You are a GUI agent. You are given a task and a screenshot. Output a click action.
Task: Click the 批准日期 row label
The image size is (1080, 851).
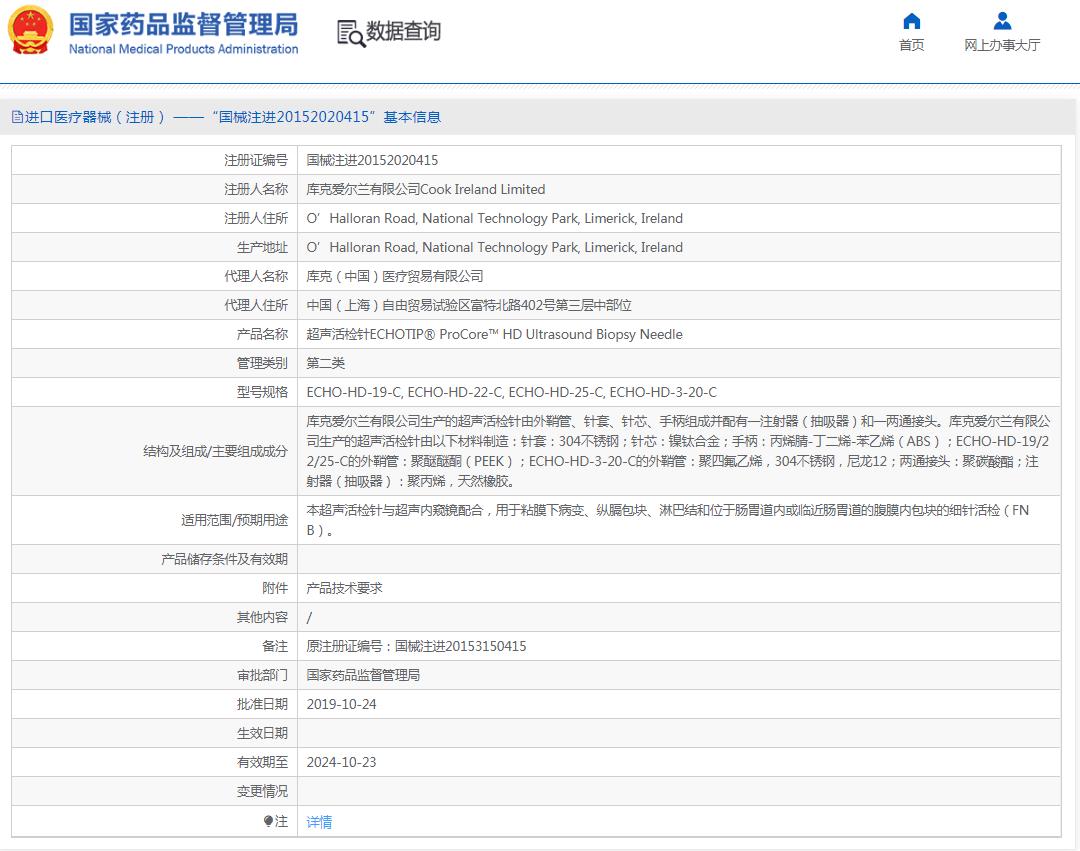(x=262, y=704)
